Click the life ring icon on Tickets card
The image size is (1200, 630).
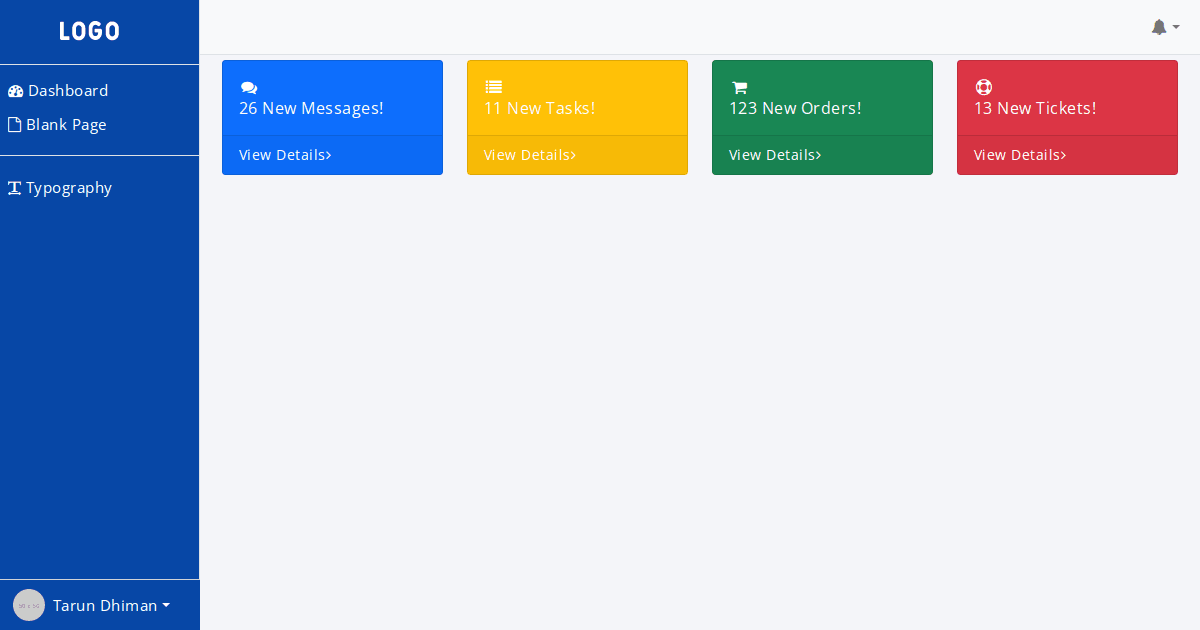(983, 88)
